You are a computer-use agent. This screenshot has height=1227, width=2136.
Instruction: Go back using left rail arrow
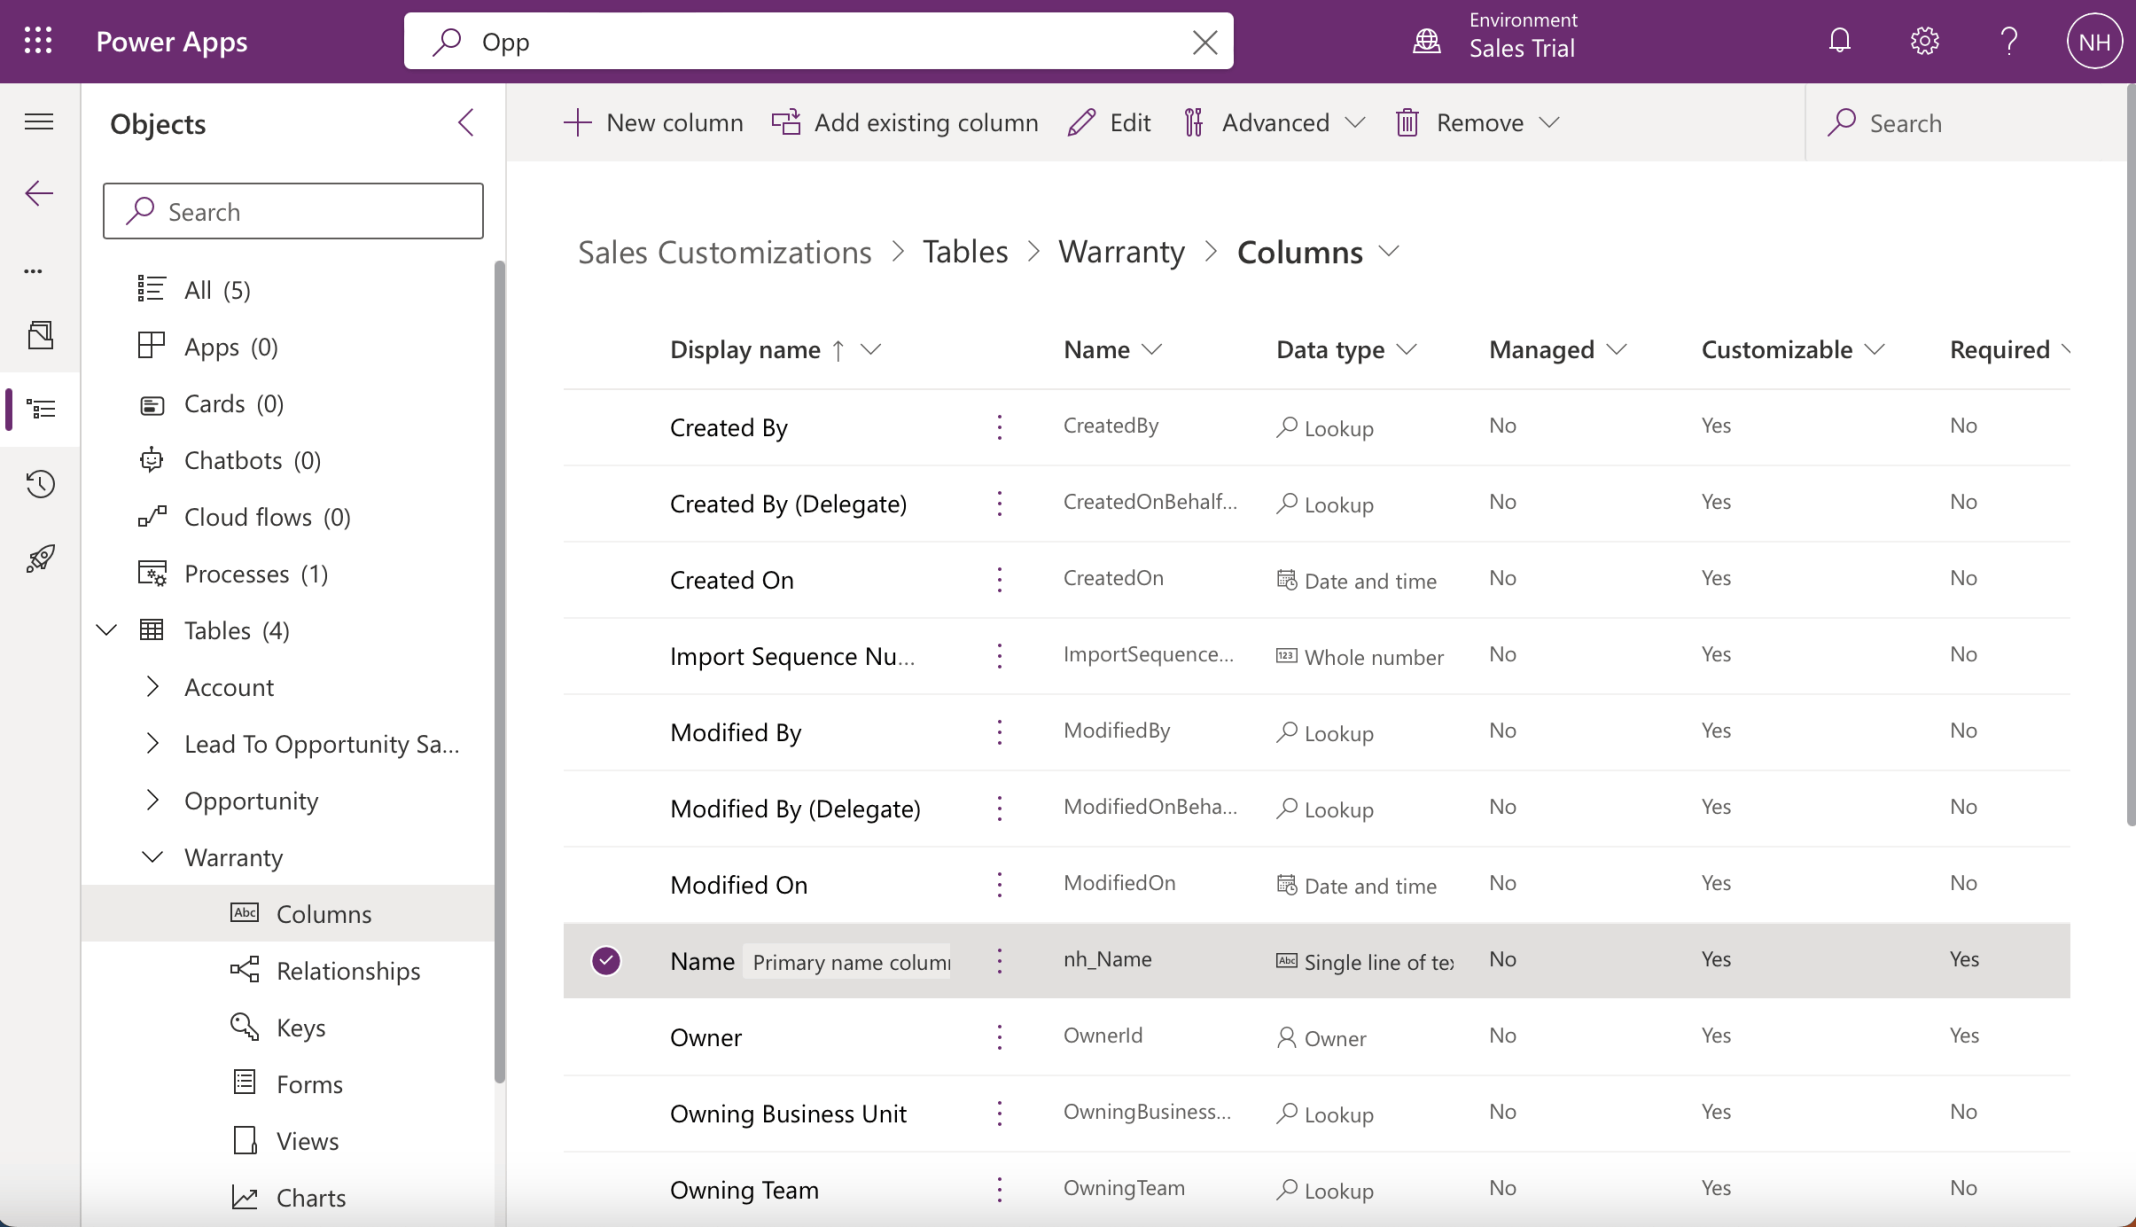(39, 193)
